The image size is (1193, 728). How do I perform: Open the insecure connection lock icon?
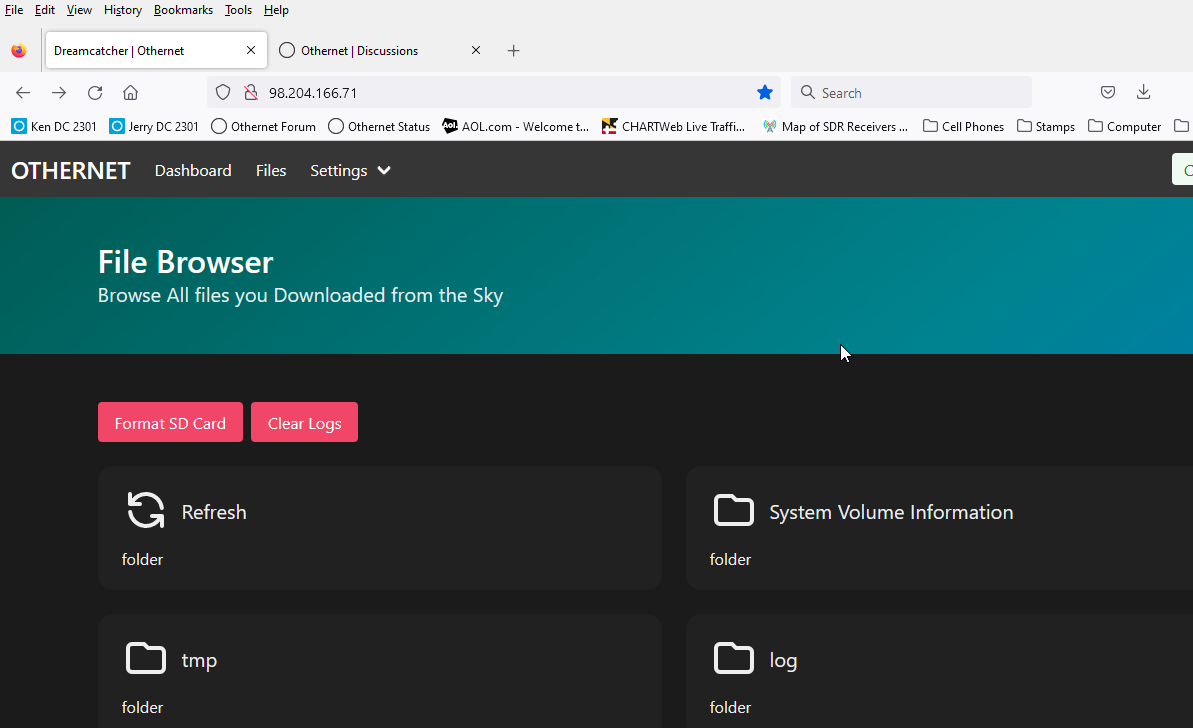250,93
